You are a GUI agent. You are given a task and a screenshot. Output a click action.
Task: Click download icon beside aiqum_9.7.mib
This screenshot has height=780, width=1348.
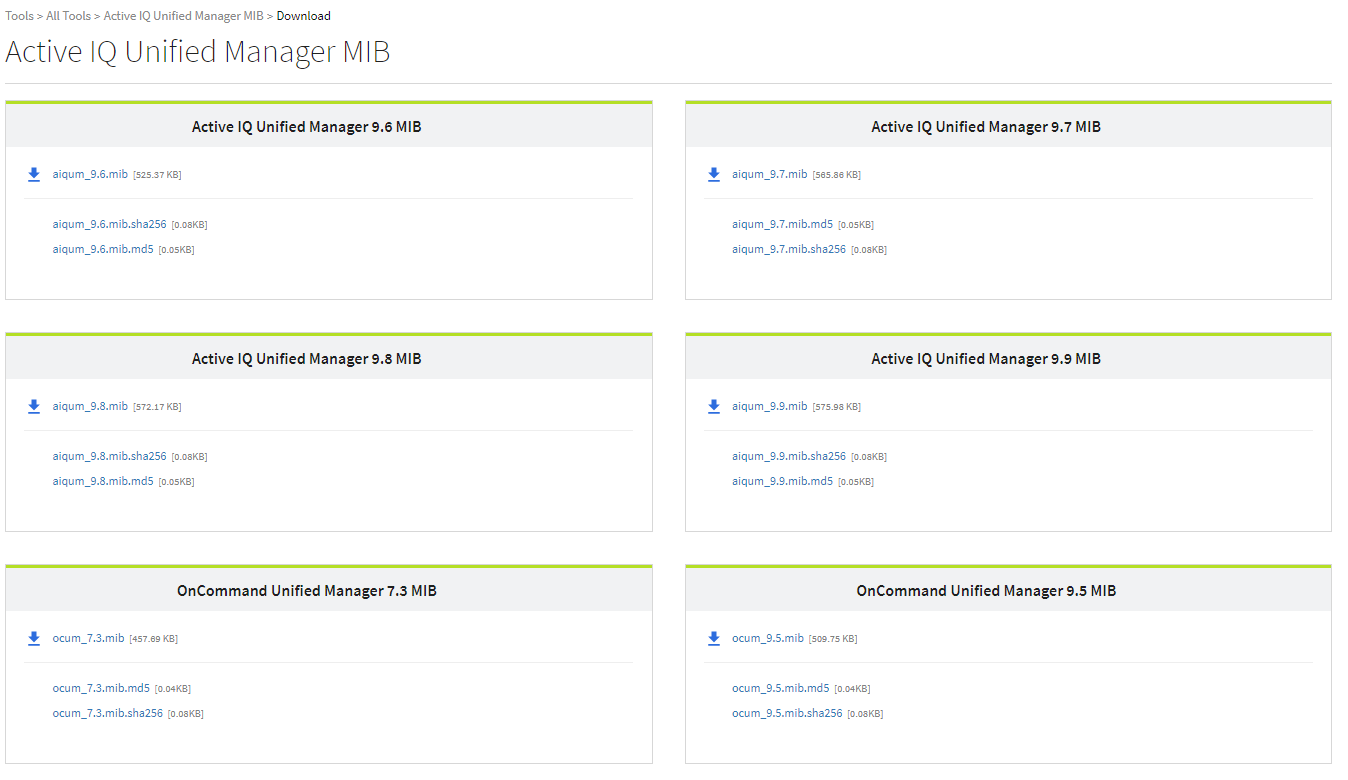tap(713, 175)
